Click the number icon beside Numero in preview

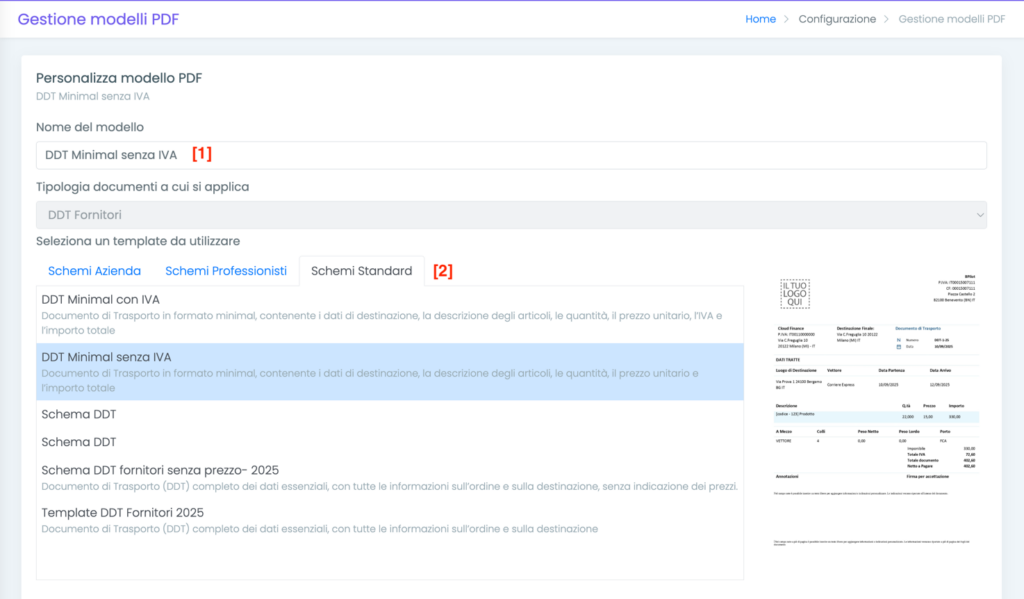pos(899,339)
